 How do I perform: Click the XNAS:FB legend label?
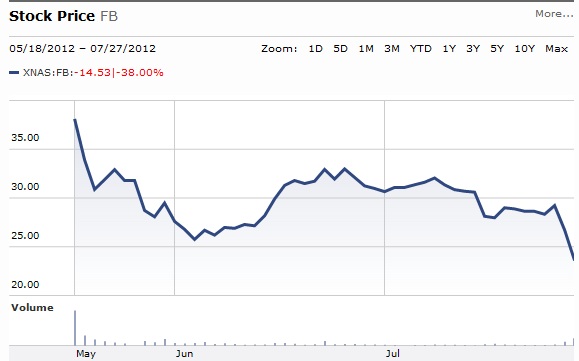pyautogui.click(x=47, y=72)
